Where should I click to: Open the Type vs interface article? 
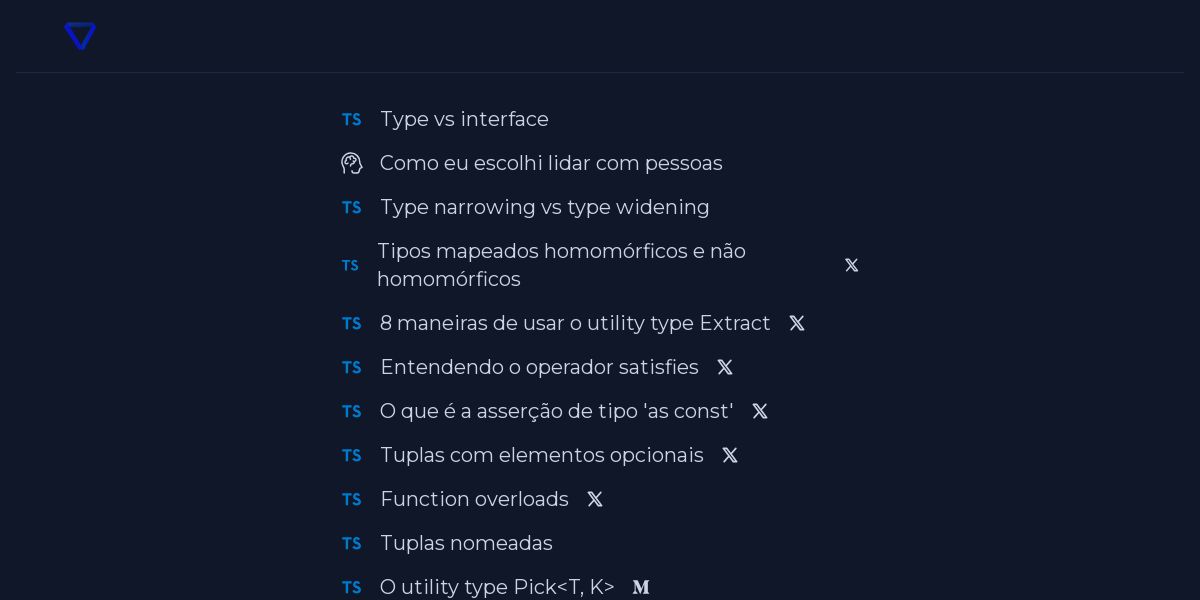click(464, 119)
